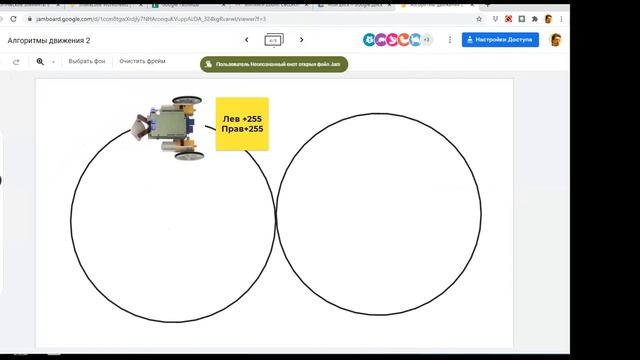Go to previous frame arrow
The height and width of the screenshot is (360, 640).
[x=247, y=40]
